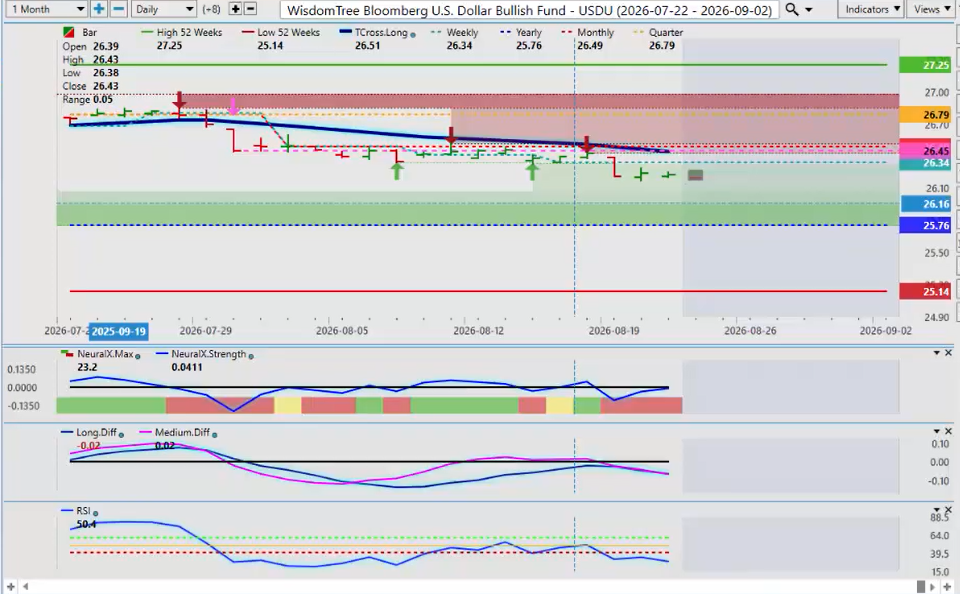Screen dimensions: 960x594
Task: Click the plus icon at bottom left
Action: click(10, 587)
